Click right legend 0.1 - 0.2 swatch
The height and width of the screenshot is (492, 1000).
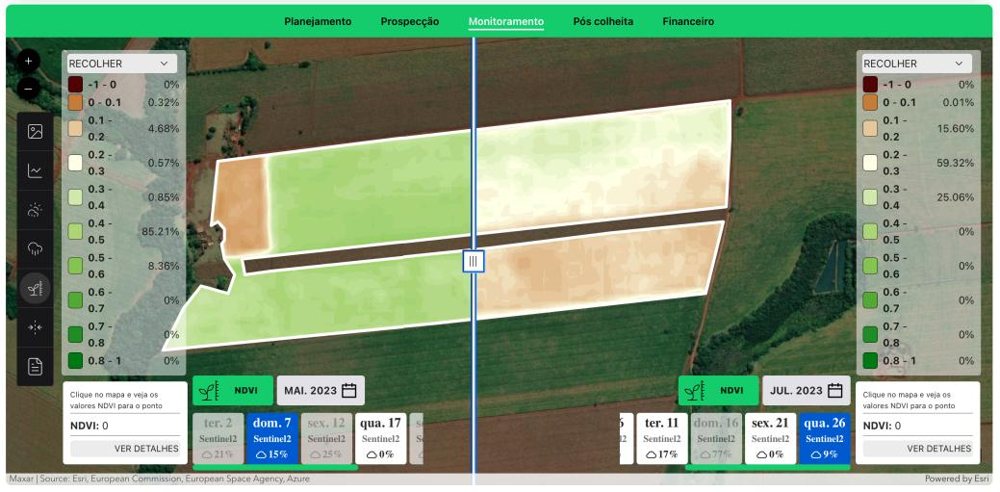(871, 128)
